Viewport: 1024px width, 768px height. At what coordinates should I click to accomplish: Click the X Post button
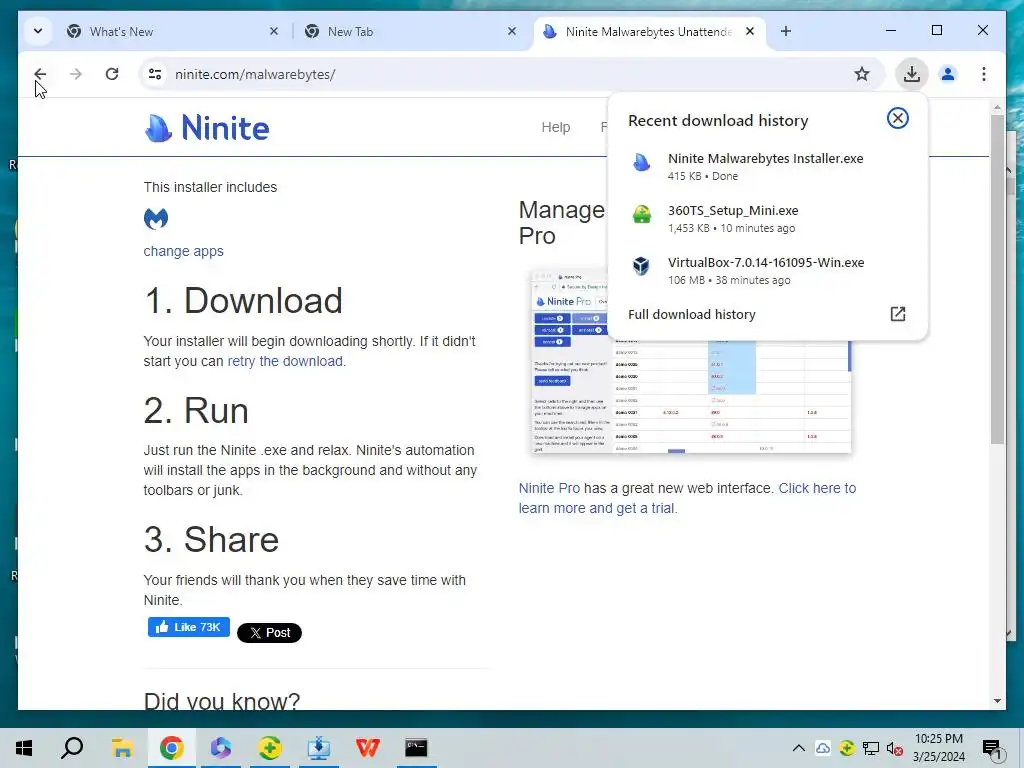tap(269, 633)
